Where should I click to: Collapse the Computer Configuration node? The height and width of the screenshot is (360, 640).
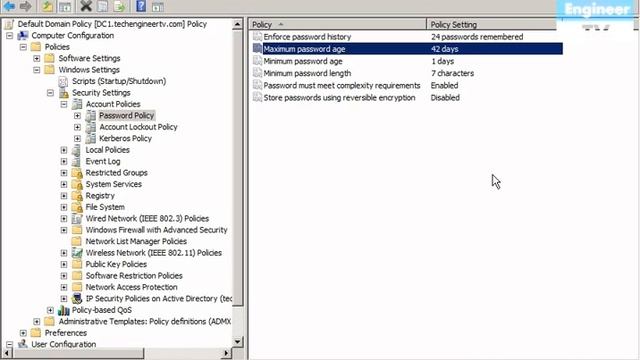[10, 36]
